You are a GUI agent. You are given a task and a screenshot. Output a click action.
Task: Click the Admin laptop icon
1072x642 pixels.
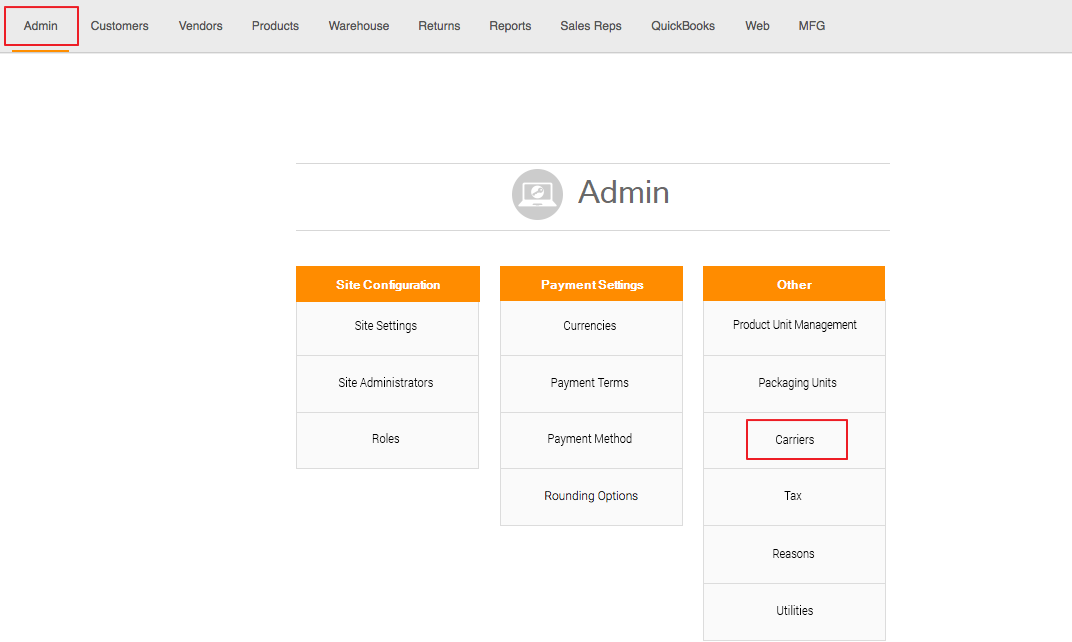pyautogui.click(x=537, y=194)
